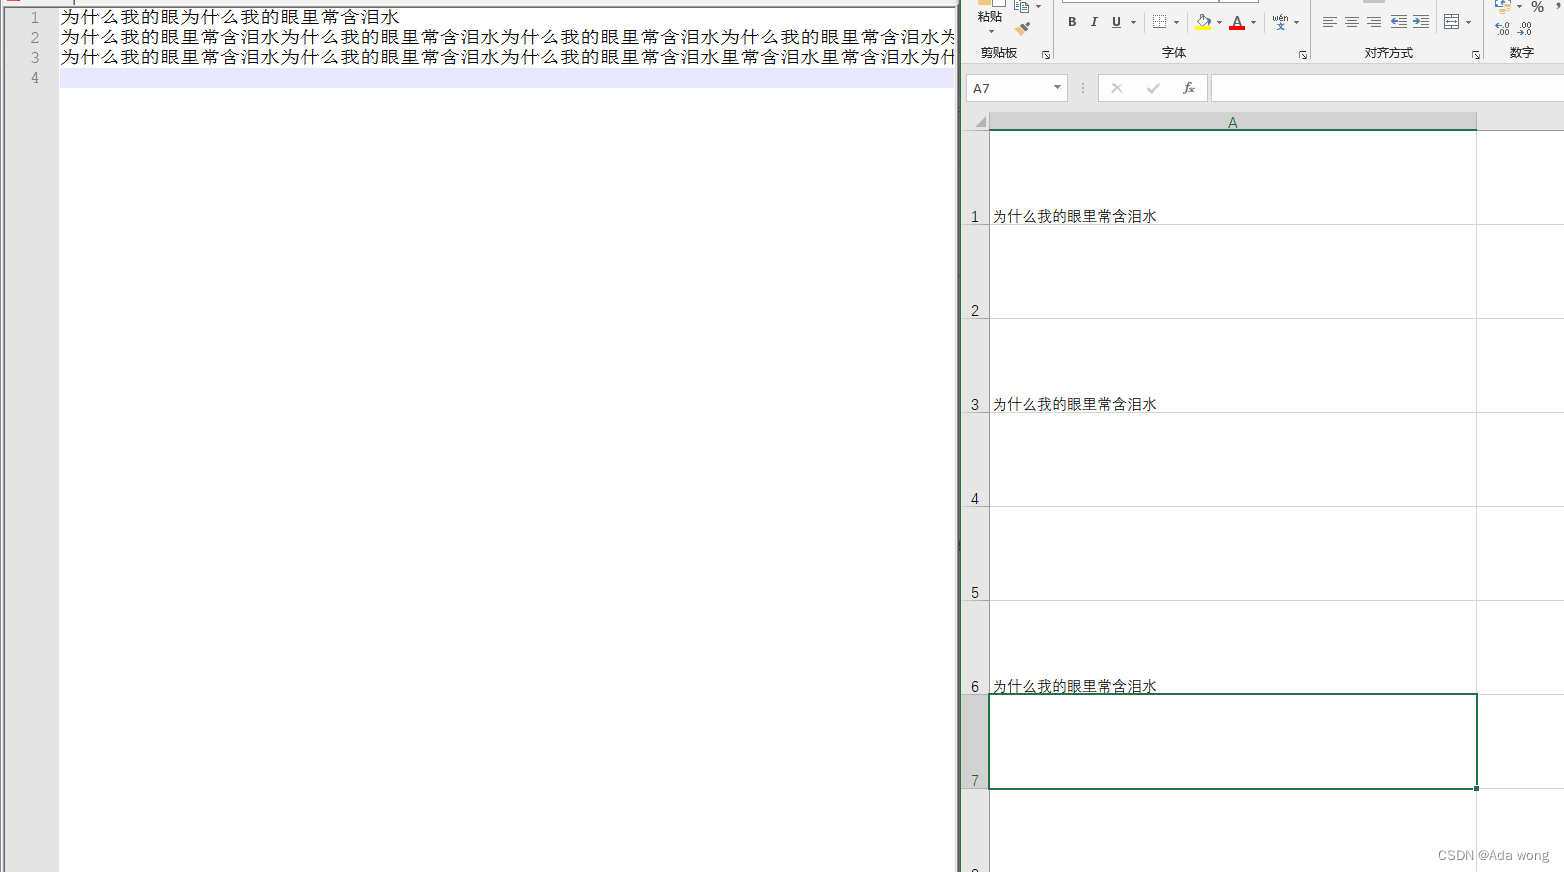This screenshot has height=872, width=1564.
Task: Expand the Name Box dropdown arrow
Action: (1057, 88)
